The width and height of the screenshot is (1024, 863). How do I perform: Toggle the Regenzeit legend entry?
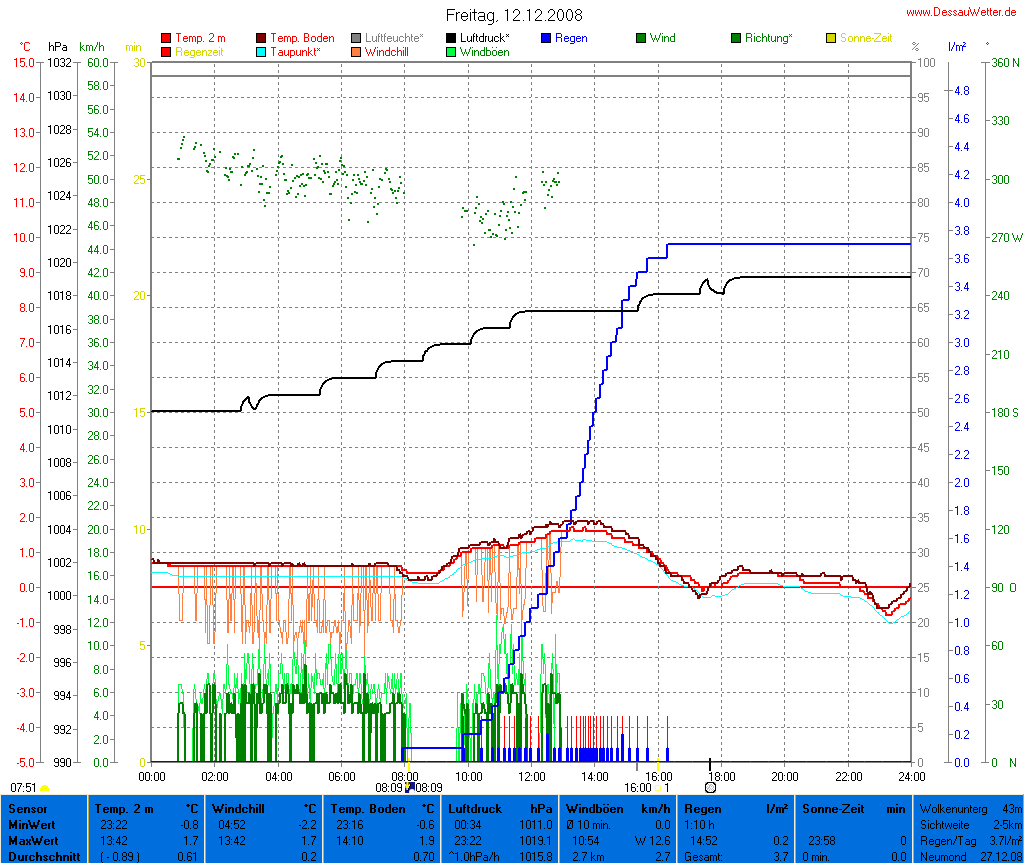(x=202, y=51)
